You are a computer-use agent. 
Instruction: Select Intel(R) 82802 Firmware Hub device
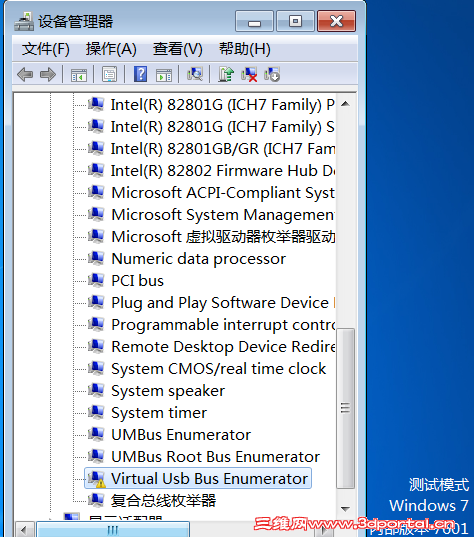click(223, 171)
